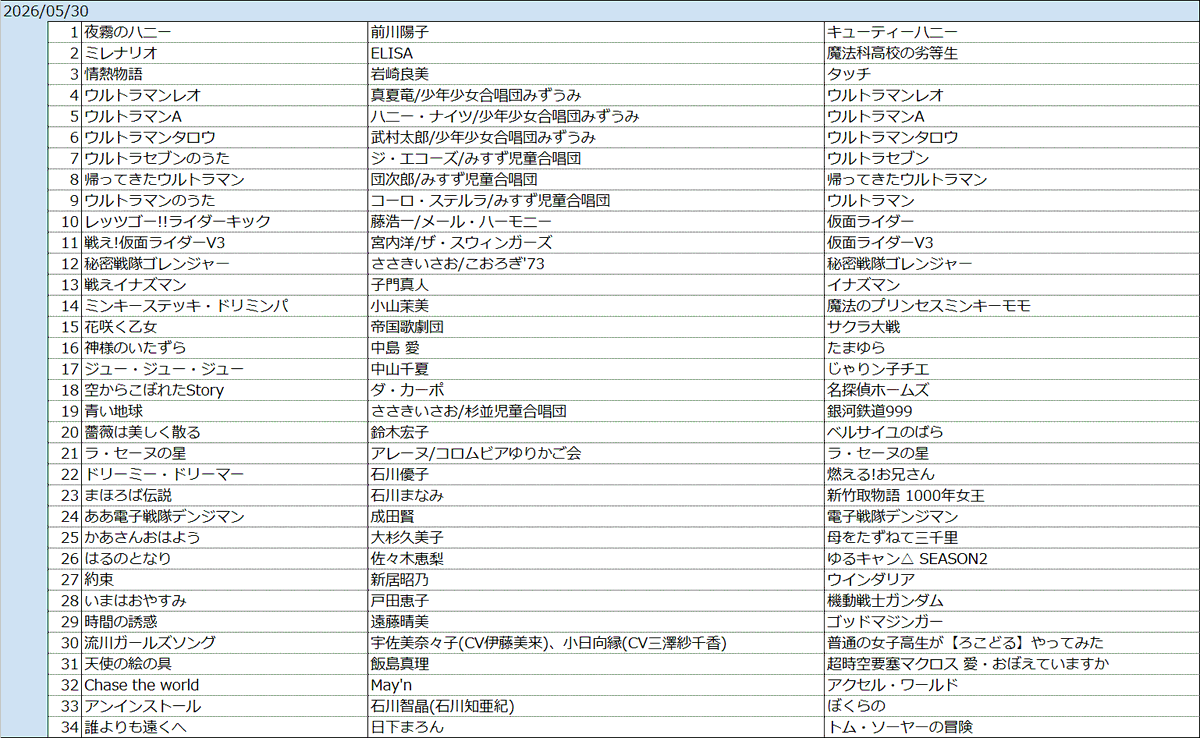Image resolution: width=1200 pixels, height=738 pixels.
Task: Click artist 中島 愛
Action: pos(395,347)
